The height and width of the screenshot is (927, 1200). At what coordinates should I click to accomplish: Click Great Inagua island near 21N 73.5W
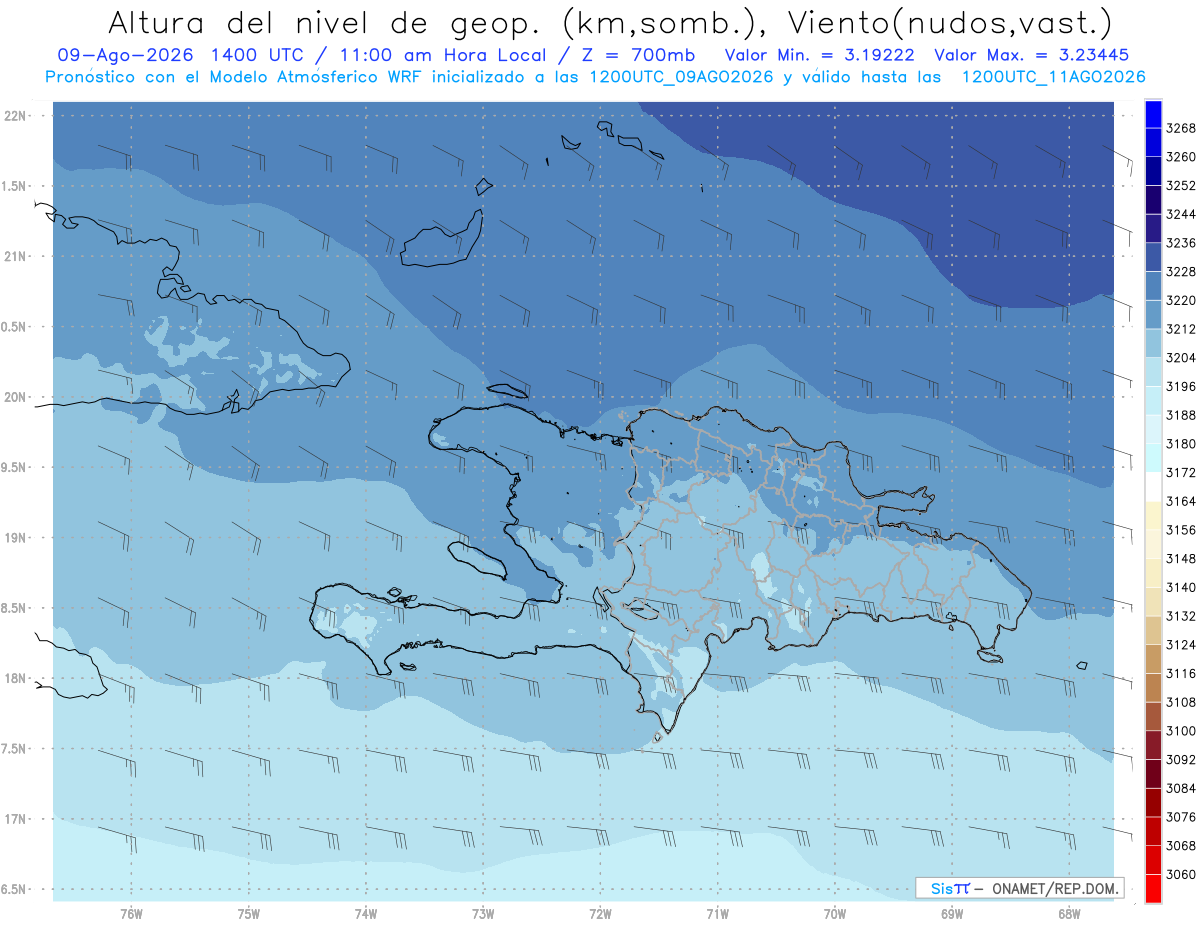tap(442, 240)
